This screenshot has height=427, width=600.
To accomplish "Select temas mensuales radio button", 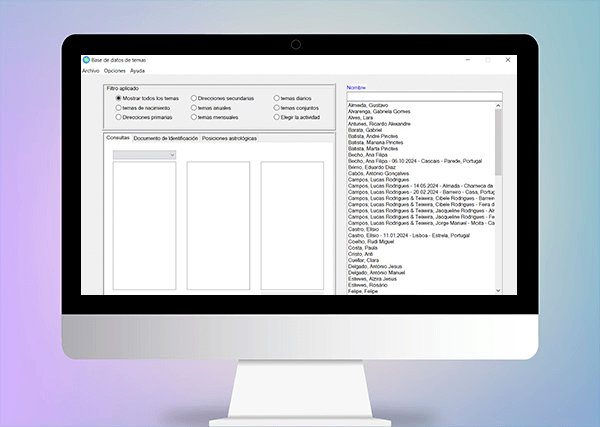I will coord(215,117).
